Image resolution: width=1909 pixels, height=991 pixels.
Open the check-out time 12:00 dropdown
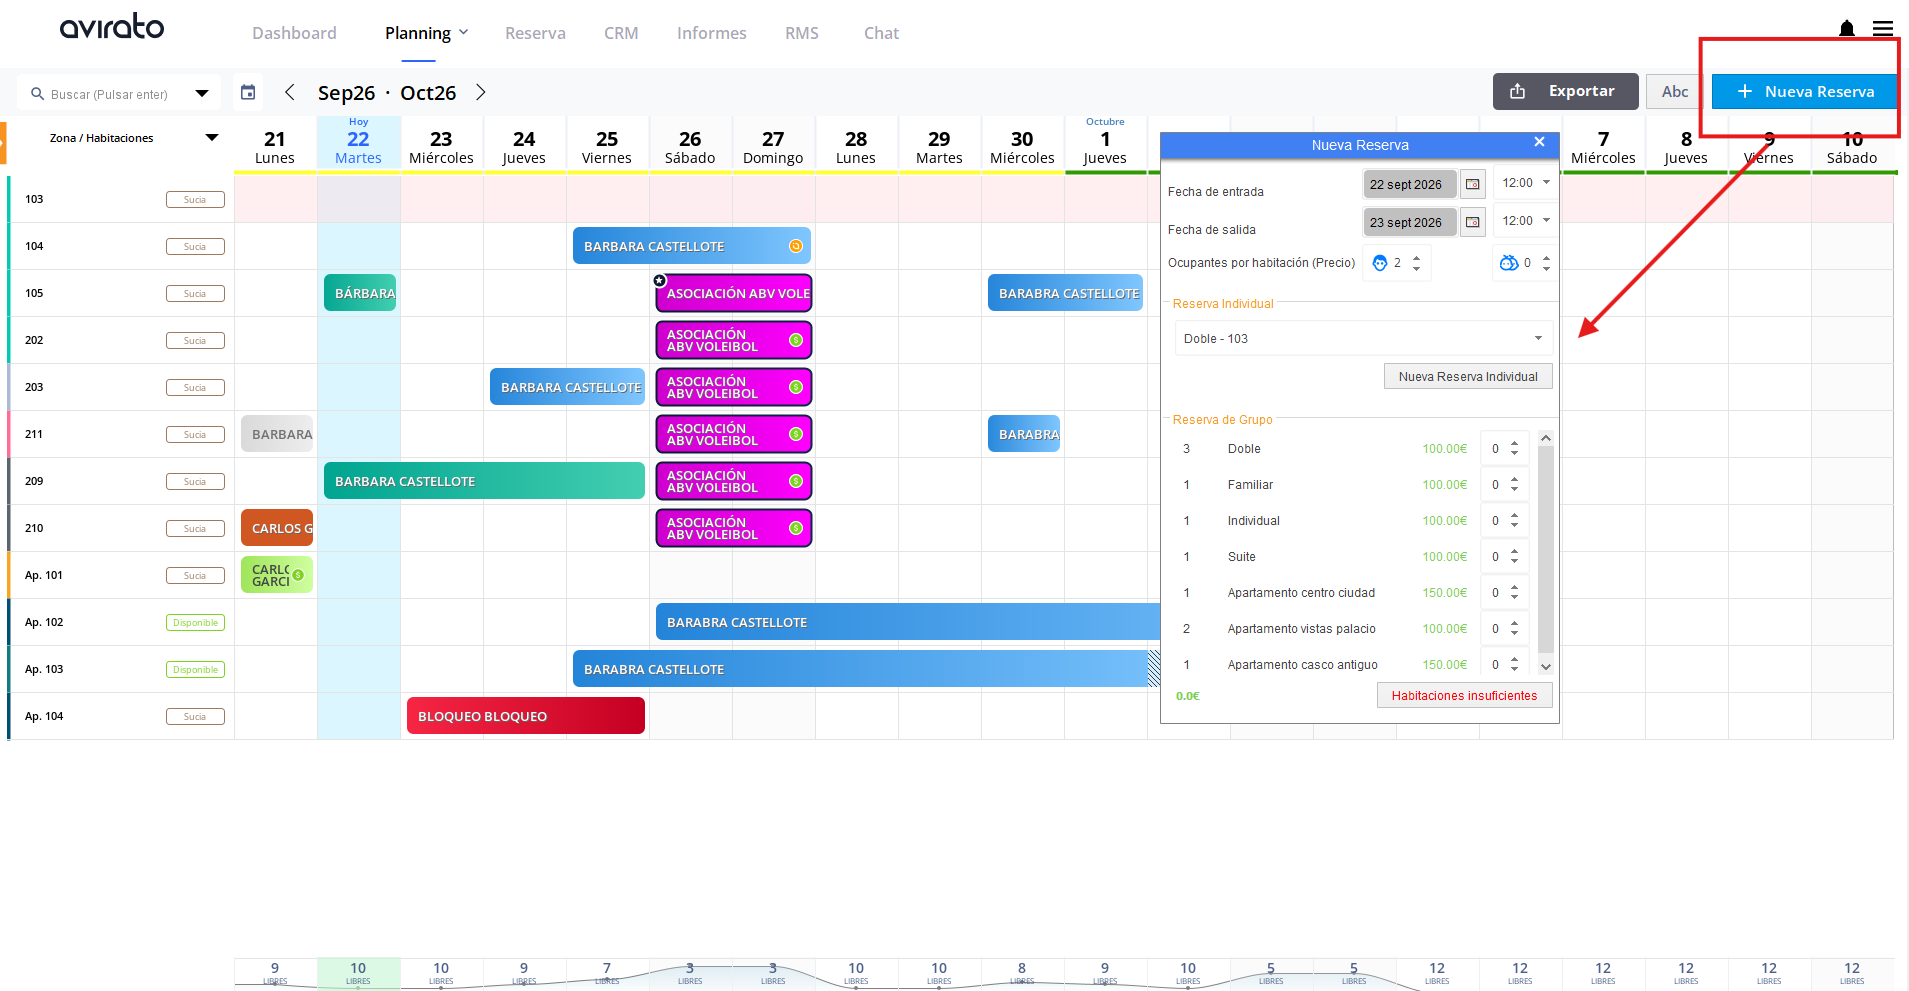(1526, 221)
